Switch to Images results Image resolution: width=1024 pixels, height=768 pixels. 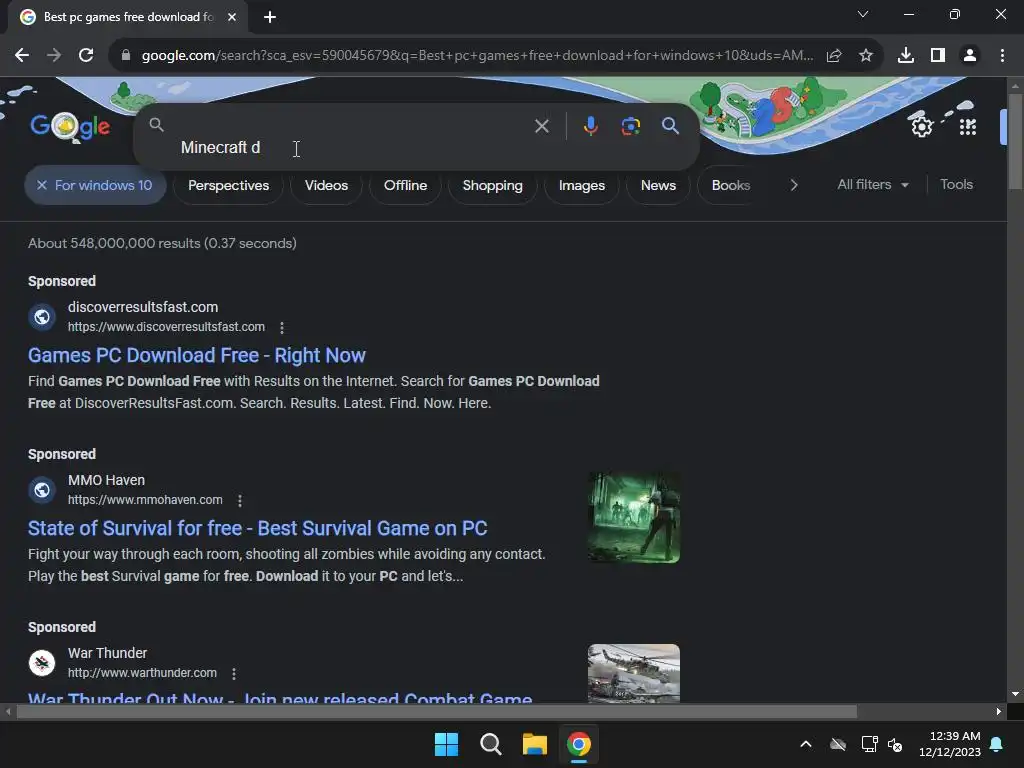click(582, 185)
